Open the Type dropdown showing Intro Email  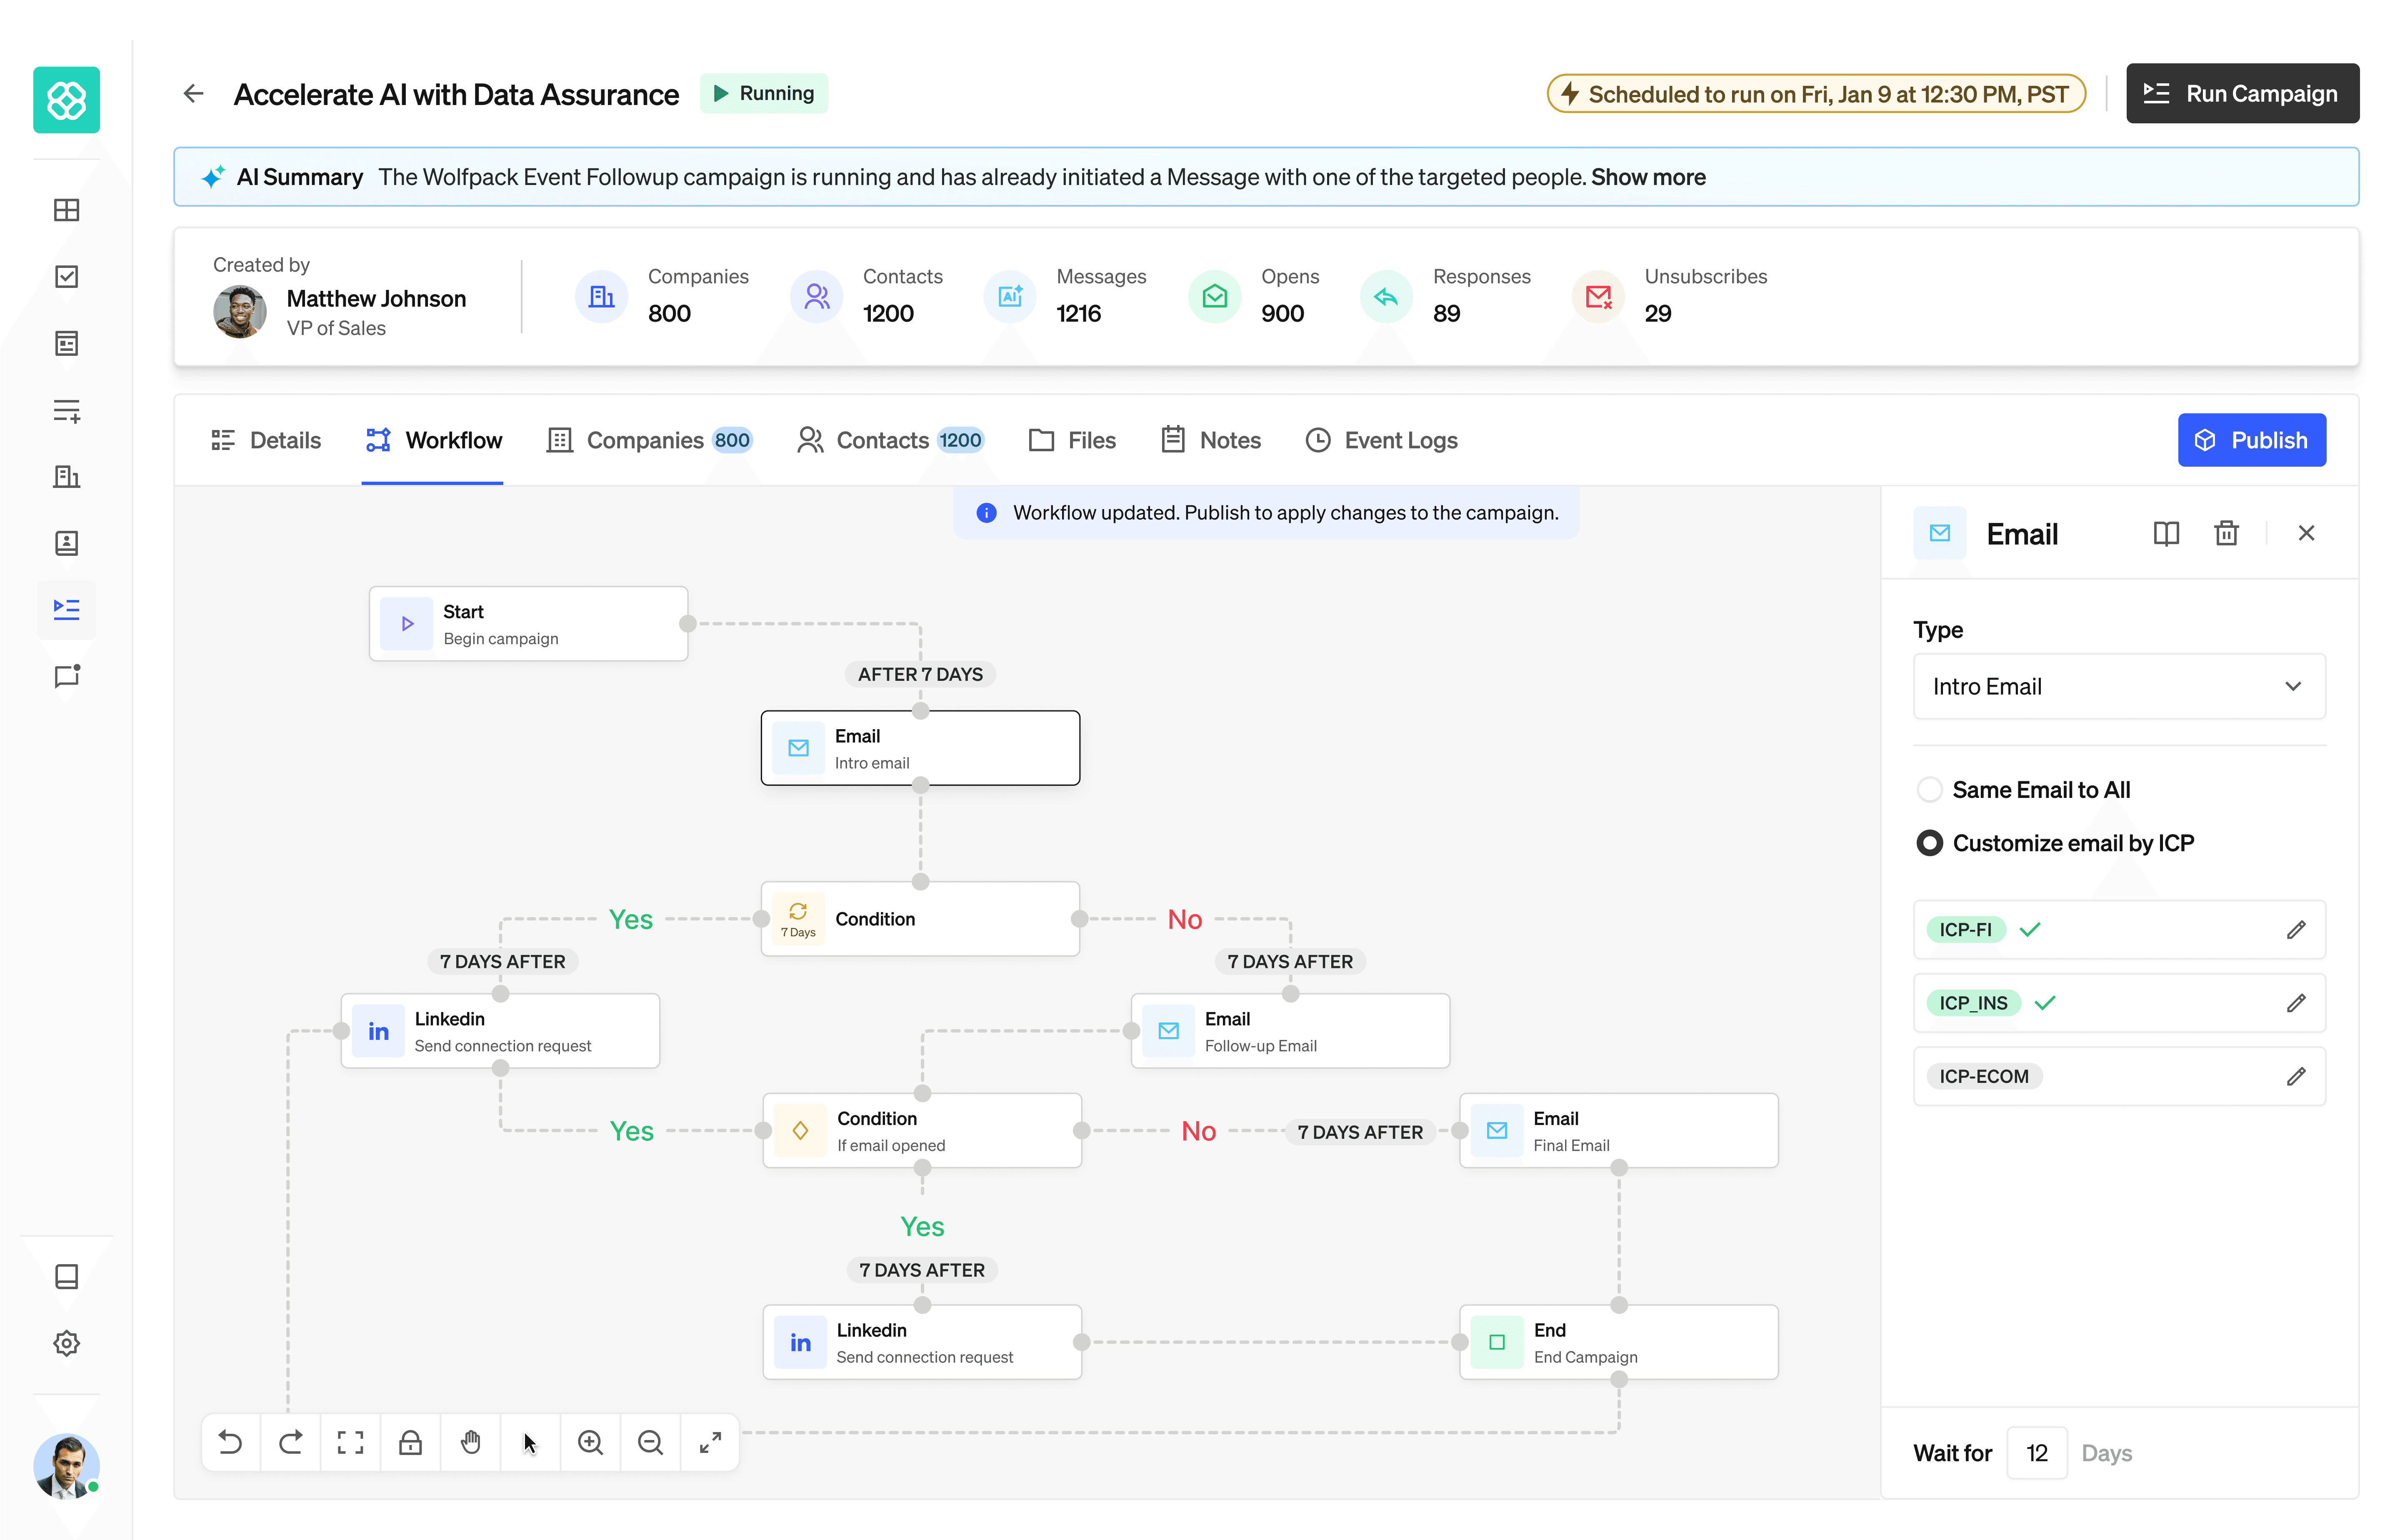(x=2119, y=686)
